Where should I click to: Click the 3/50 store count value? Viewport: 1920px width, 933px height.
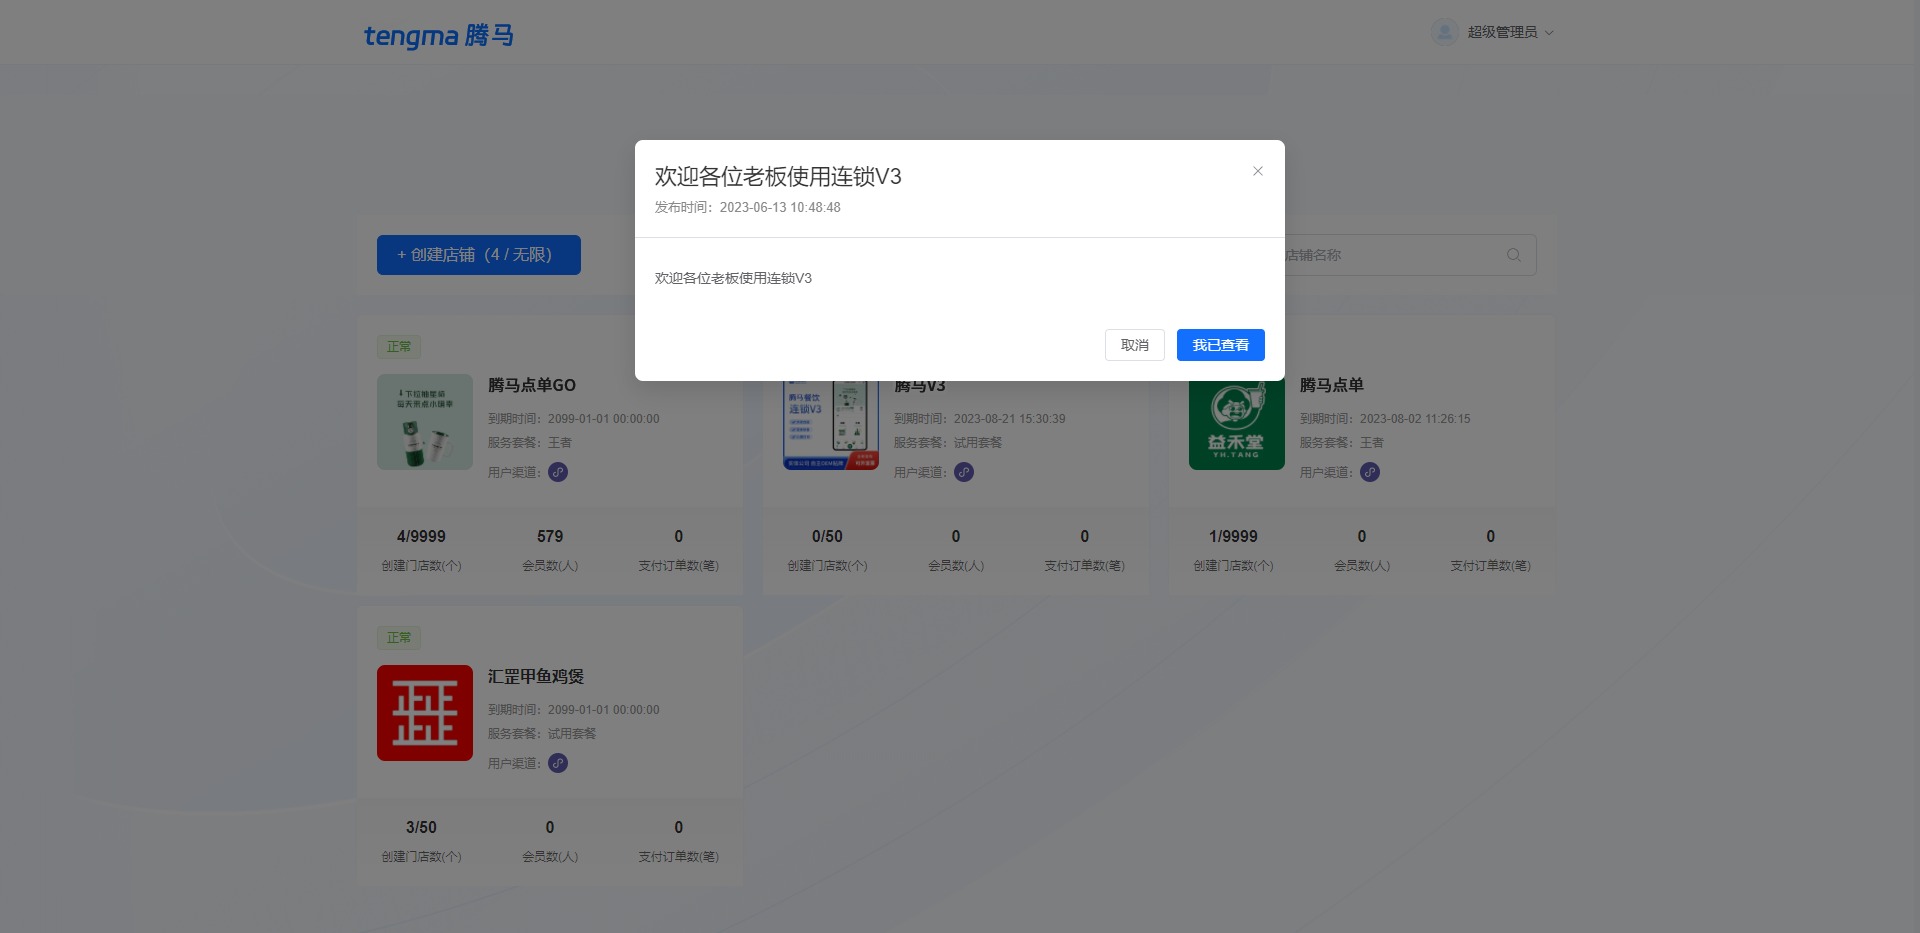[421, 827]
